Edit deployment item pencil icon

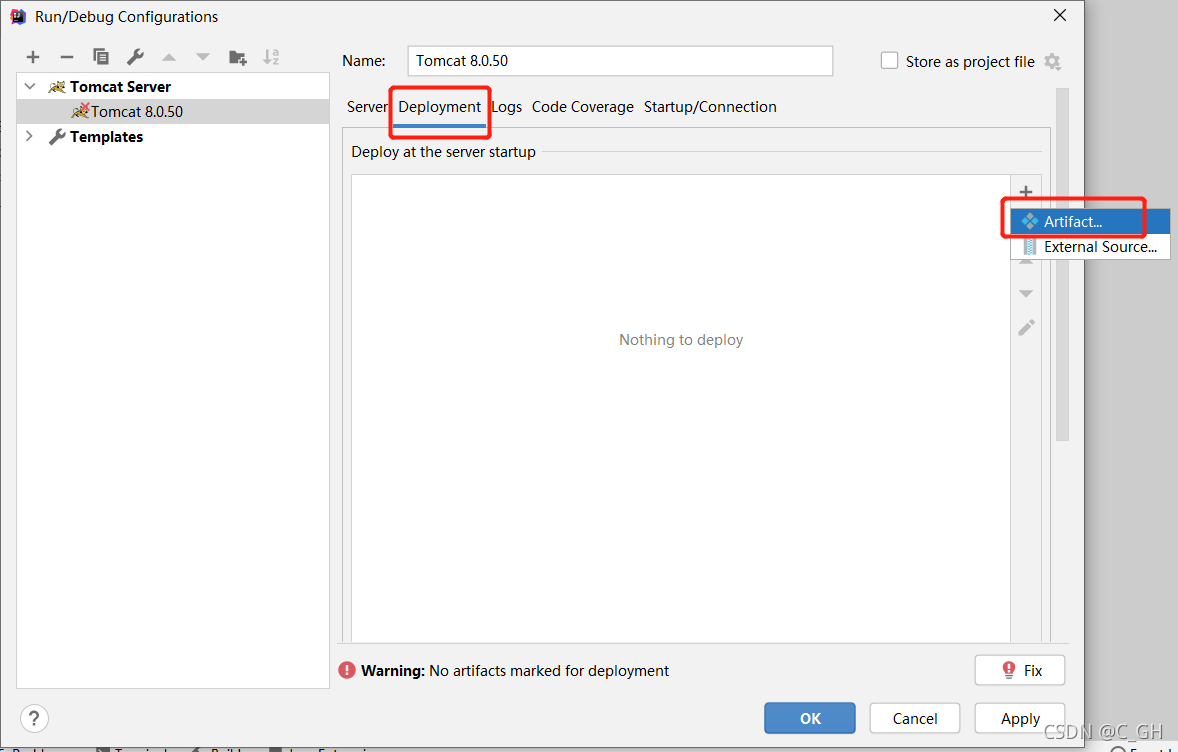tap(1026, 328)
